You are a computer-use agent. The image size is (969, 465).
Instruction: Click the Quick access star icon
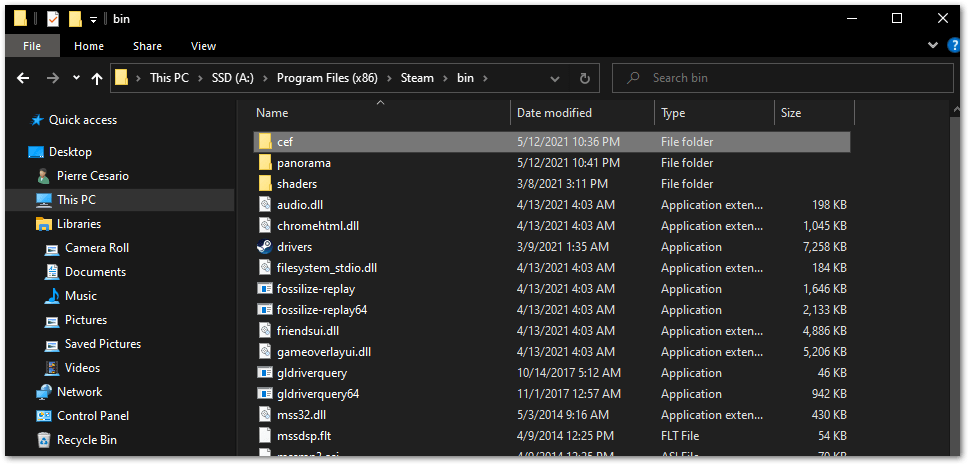click(37, 120)
